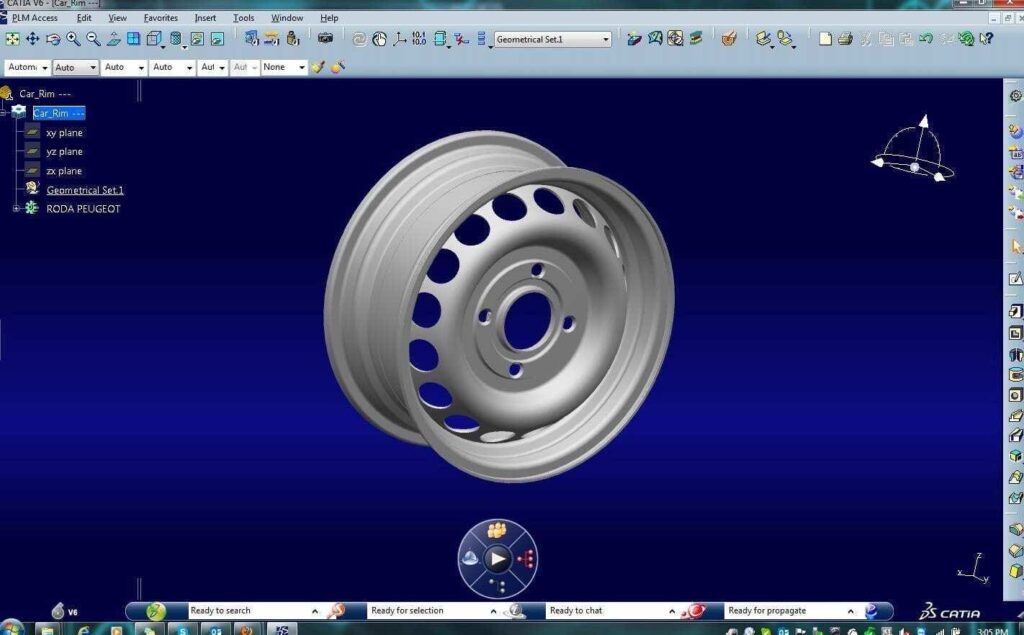Click the Ready for selection field
Image resolution: width=1024 pixels, height=635 pixels.
tap(428, 611)
